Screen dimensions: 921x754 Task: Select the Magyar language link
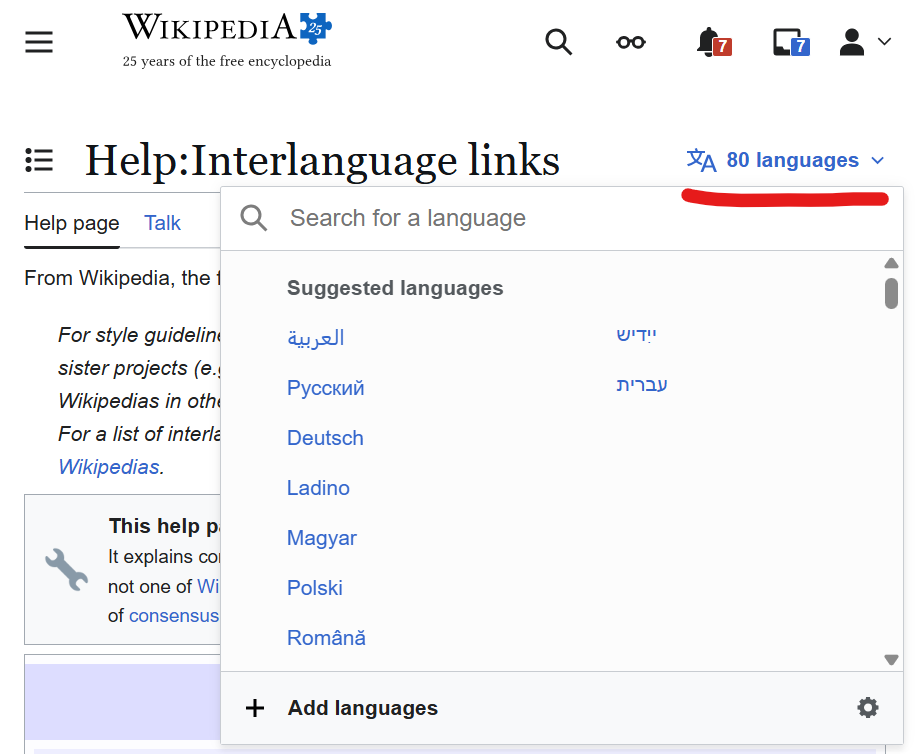click(322, 538)
